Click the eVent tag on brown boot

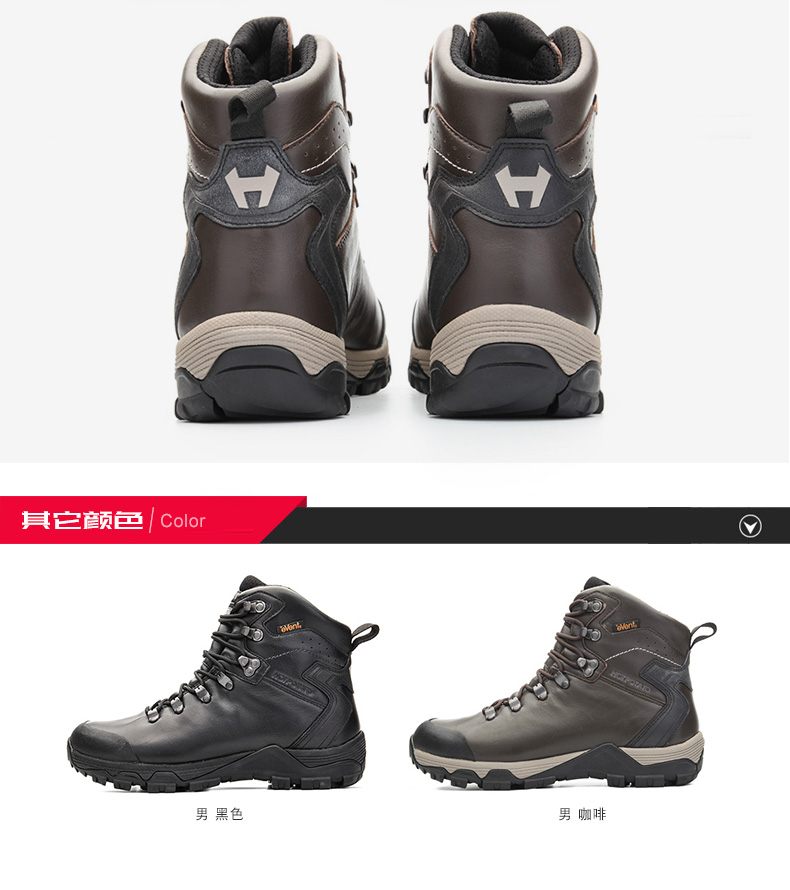click(x=627, y=626)
